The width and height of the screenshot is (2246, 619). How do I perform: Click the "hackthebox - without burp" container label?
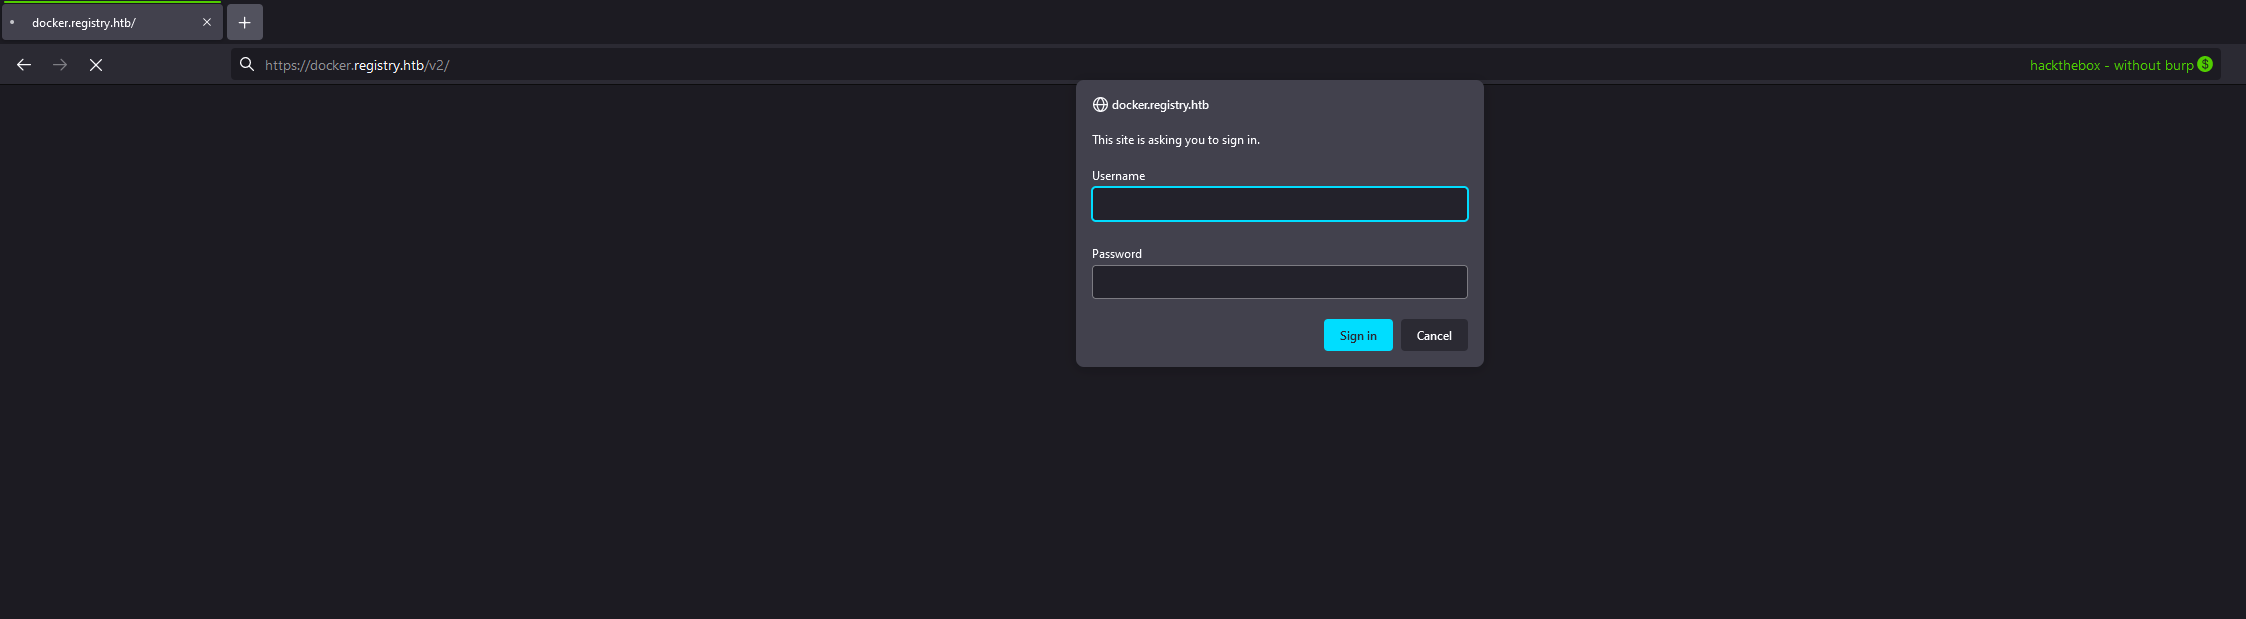(2111, 65)
